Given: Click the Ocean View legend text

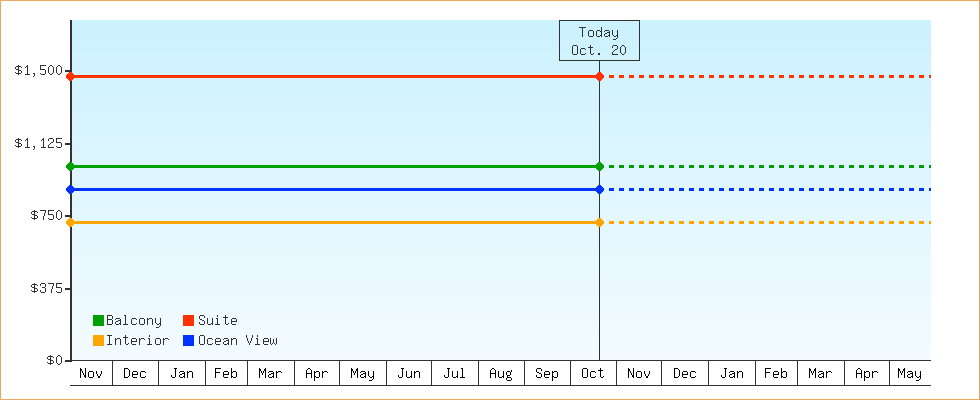Looking at the screenshot, I should [x=238, y=340].
